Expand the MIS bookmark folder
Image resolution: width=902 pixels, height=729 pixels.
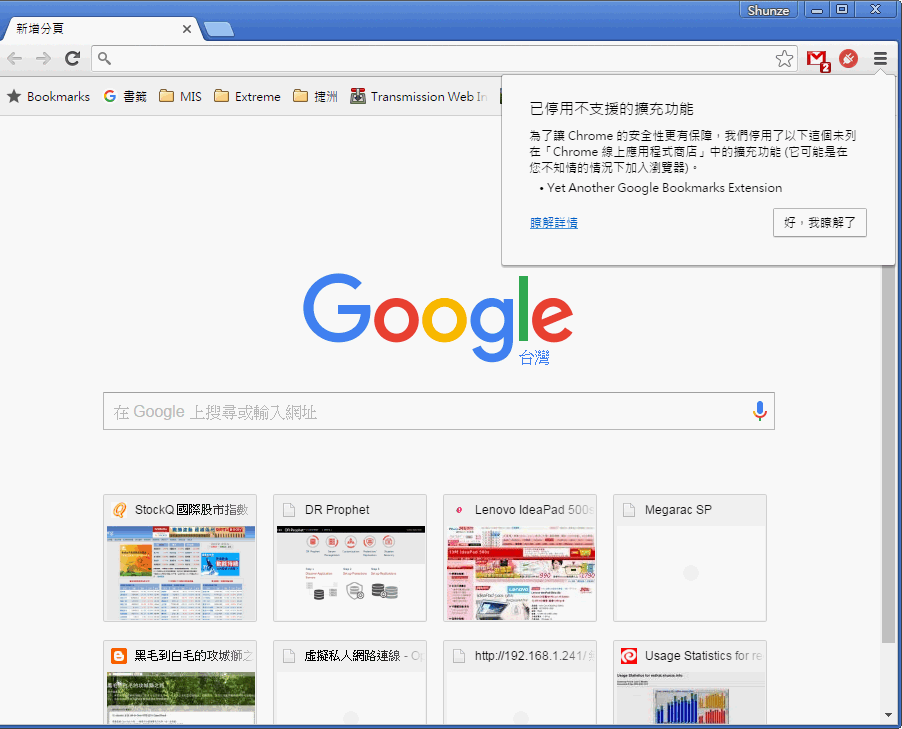180,96
